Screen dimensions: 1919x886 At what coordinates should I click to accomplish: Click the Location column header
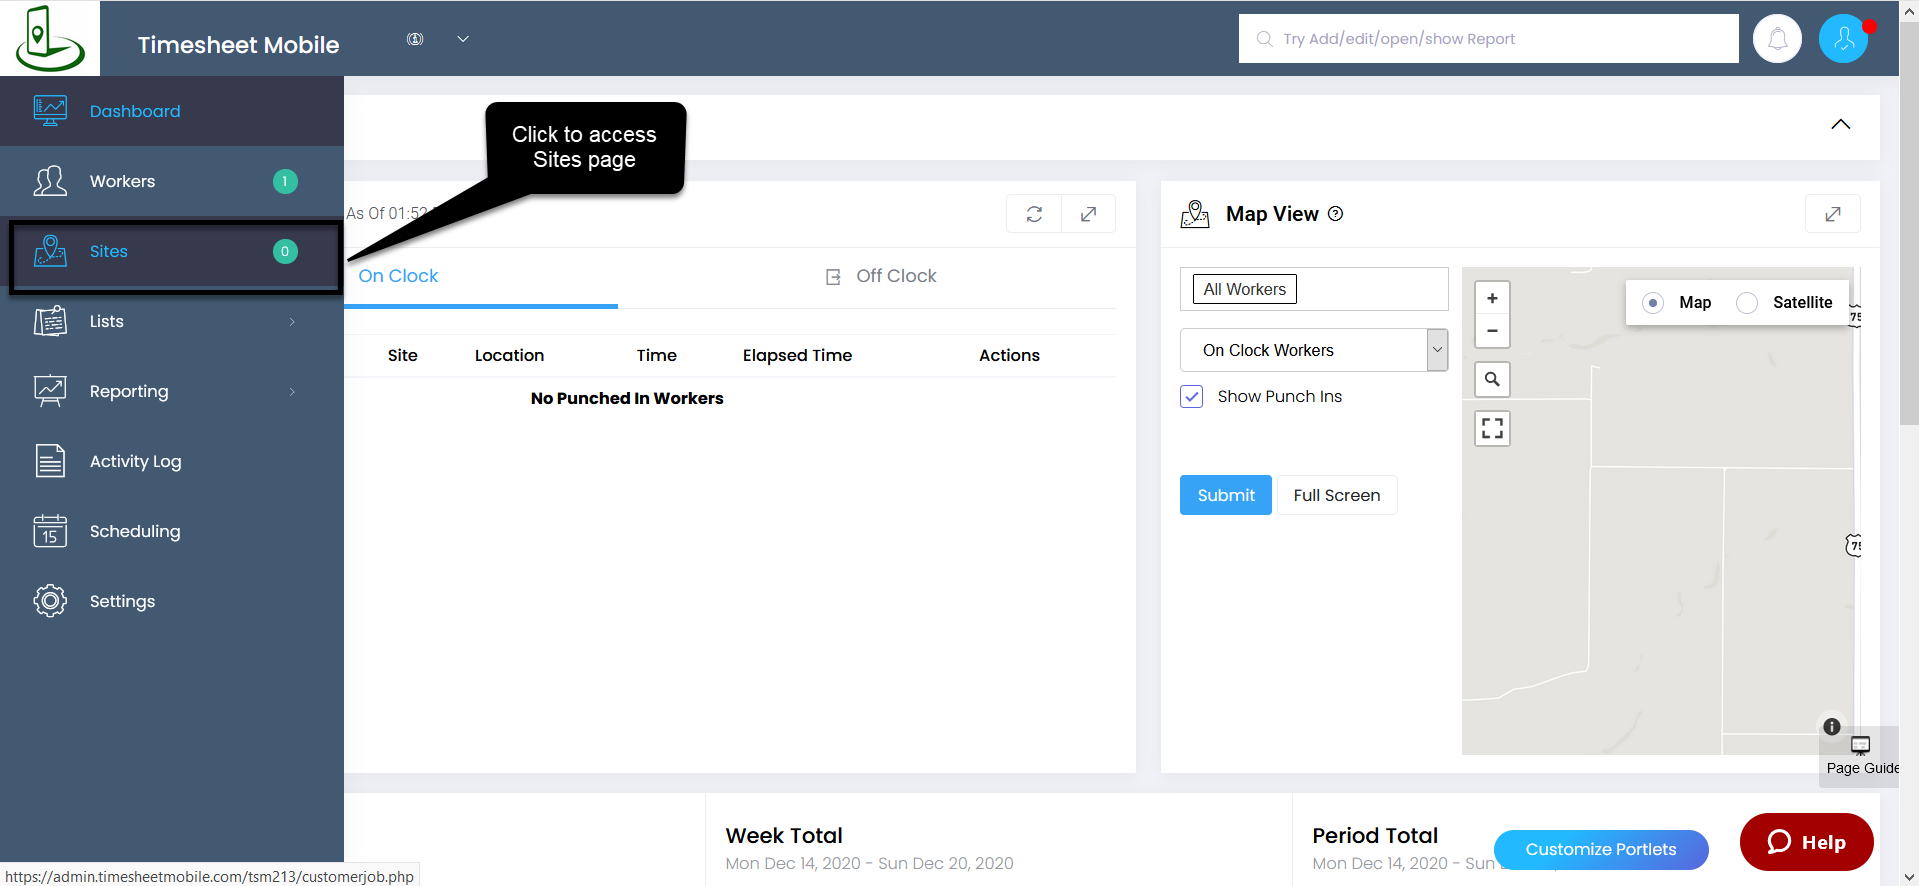coord(509,355)
